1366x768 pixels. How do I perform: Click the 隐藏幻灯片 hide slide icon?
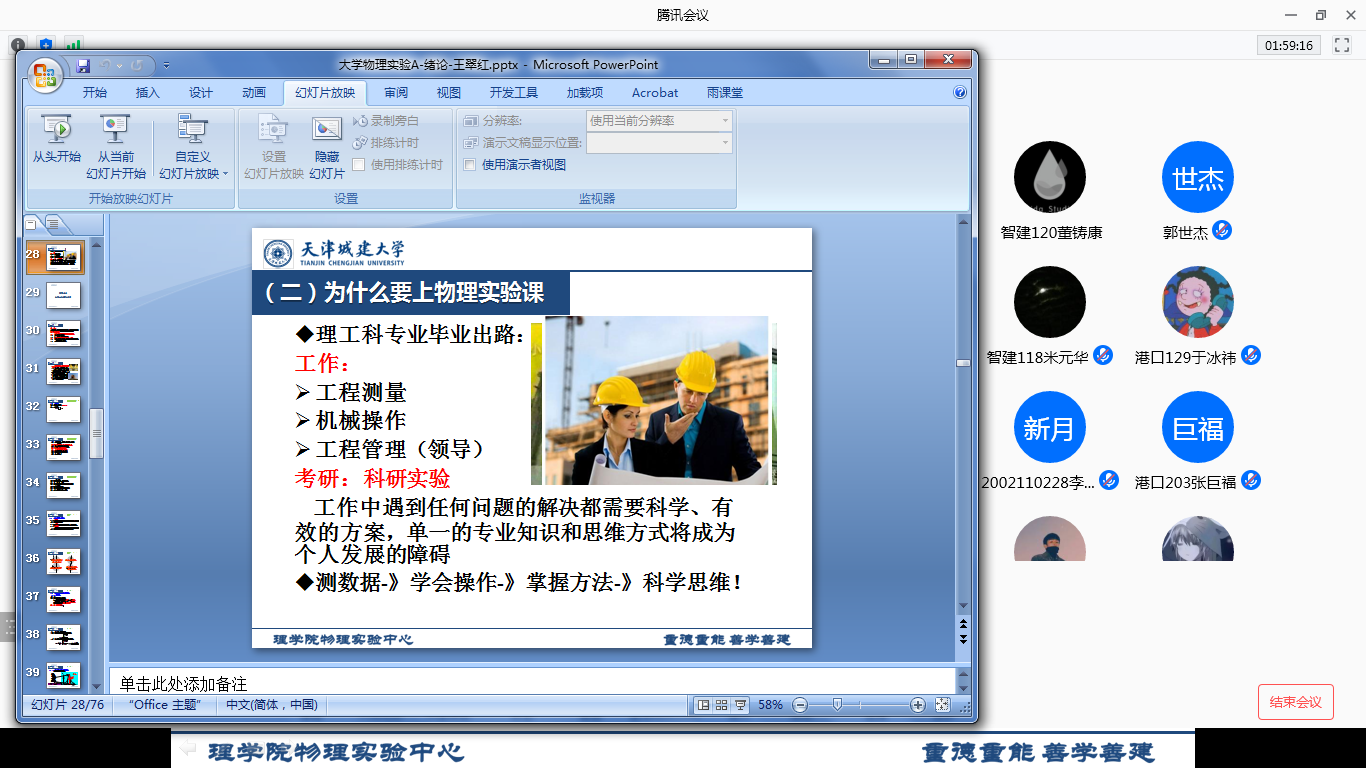[327, 129]
